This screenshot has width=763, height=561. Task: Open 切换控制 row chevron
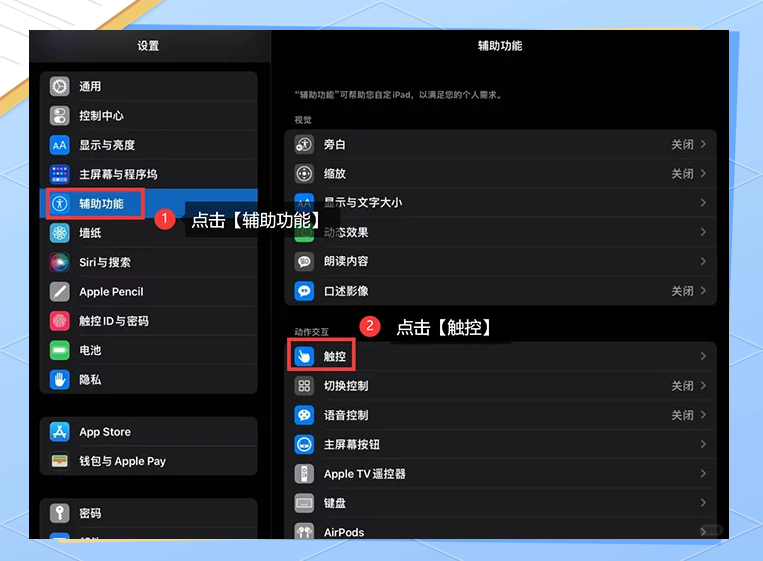click(703, 385)
